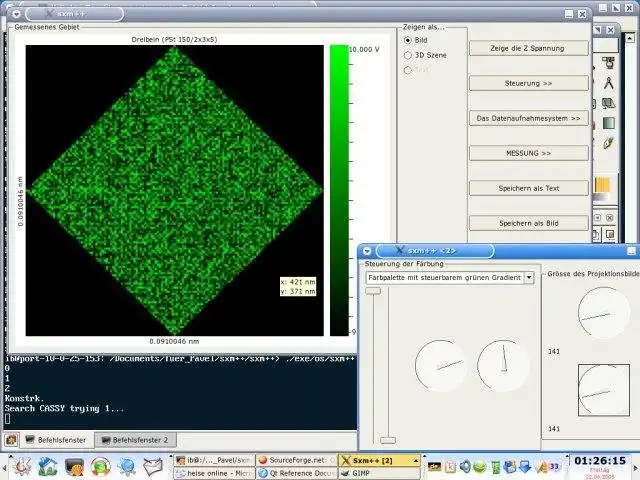The width and height of the screenshot is (640, 480).
Task: Open the volume speaker tray icon
Action: 465,467
